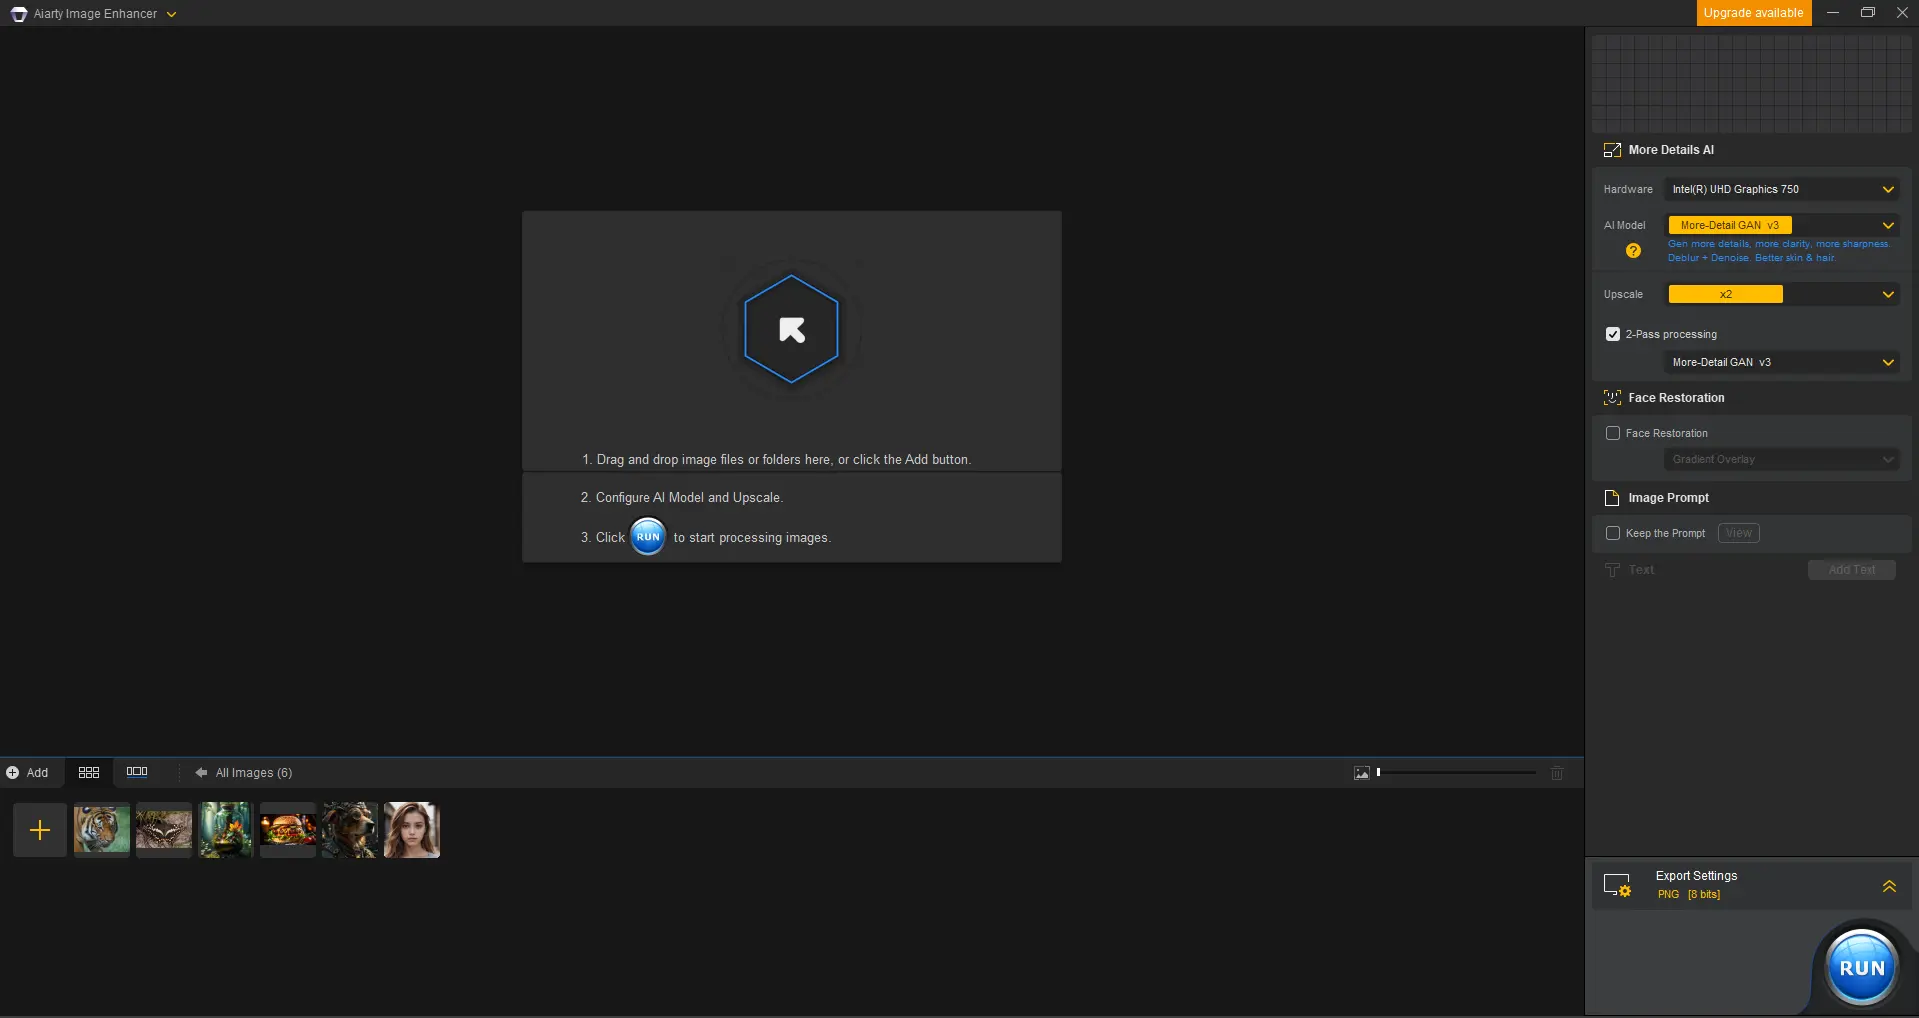Open the 2-Pass model dropdown

(x=1781, y=362)
